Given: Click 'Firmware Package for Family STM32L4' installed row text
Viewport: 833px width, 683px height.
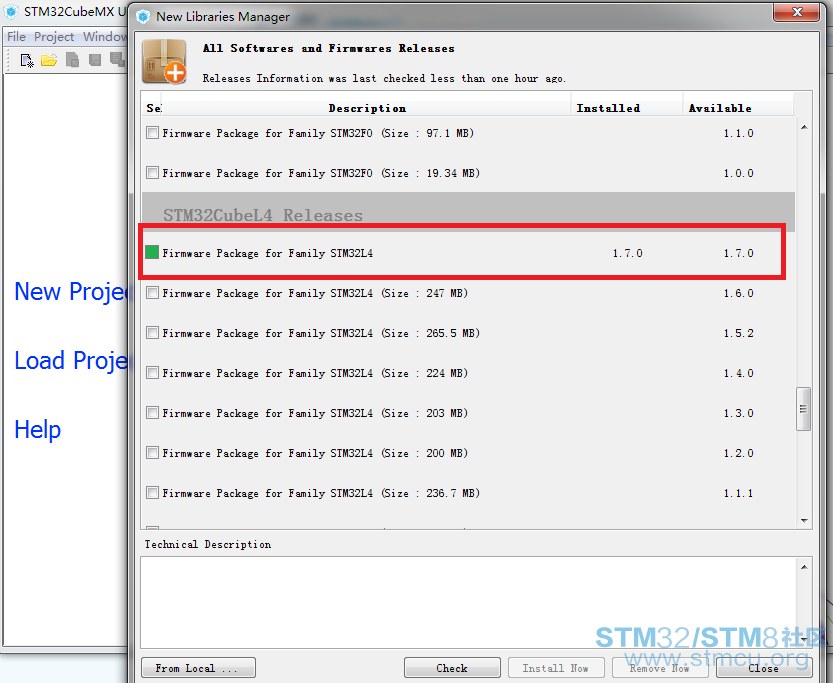Looking at the screenshot, I should tap(268, 253).
